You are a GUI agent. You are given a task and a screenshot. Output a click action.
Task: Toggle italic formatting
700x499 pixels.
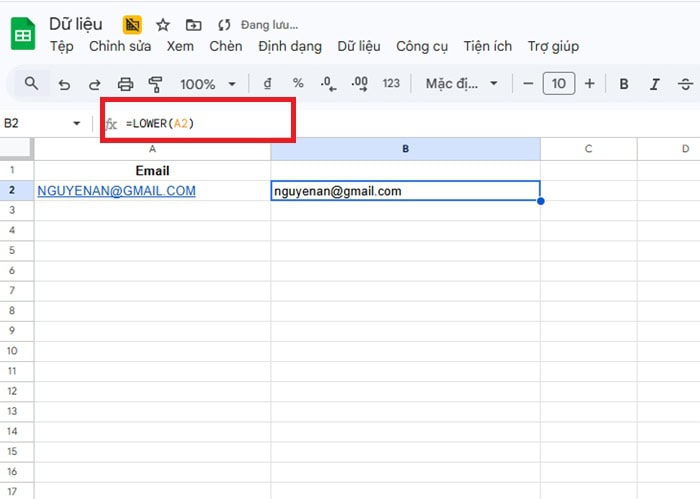click(x=655, y=84)
